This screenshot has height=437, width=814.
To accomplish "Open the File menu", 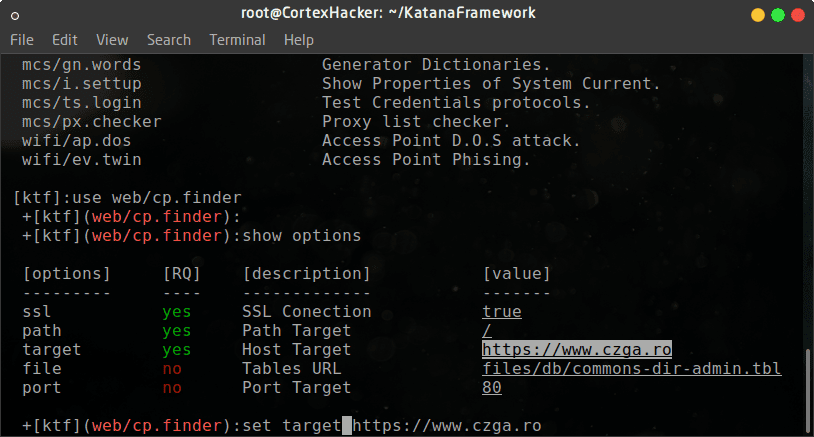I will click(22, 40).
